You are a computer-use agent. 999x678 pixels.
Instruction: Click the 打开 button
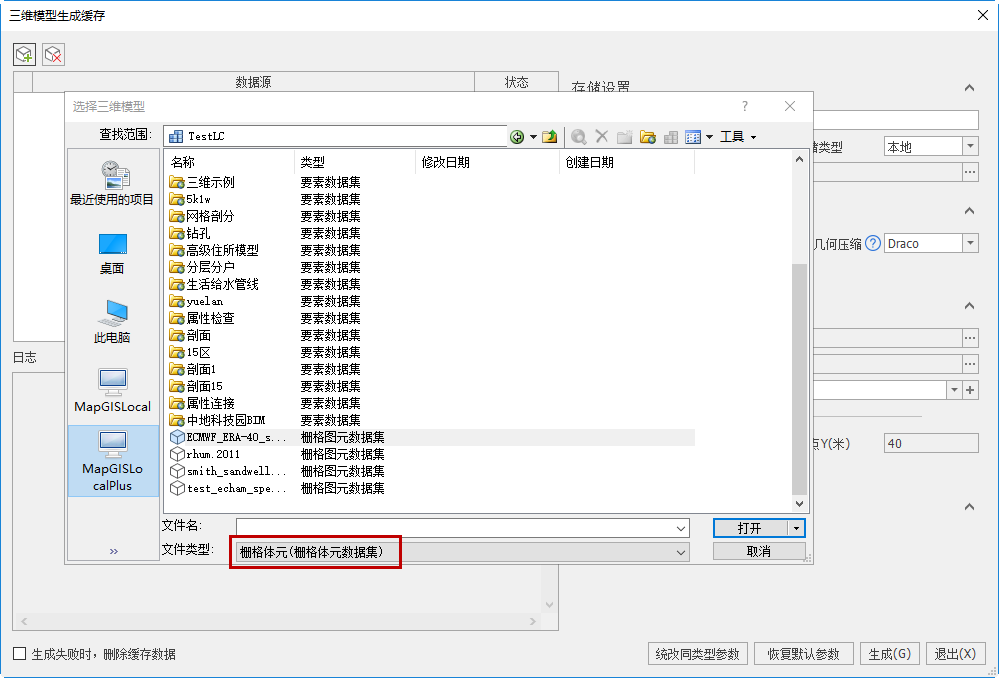pos(750,528)
